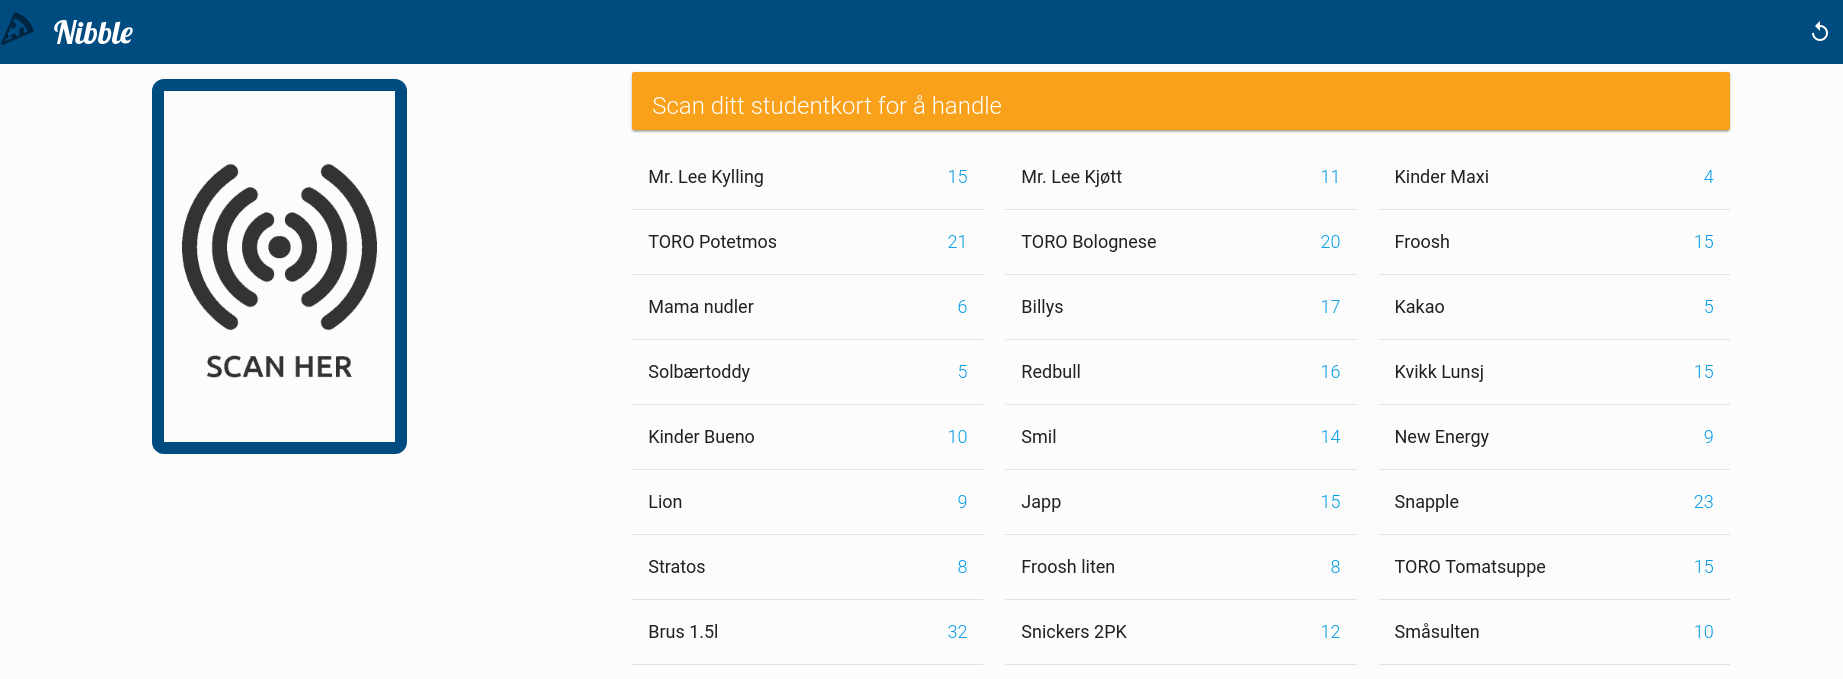The width and height of the screenshot is (1843, 679).
Task: Choose Mama nudler from the list
Action: (x=807, y=307)
